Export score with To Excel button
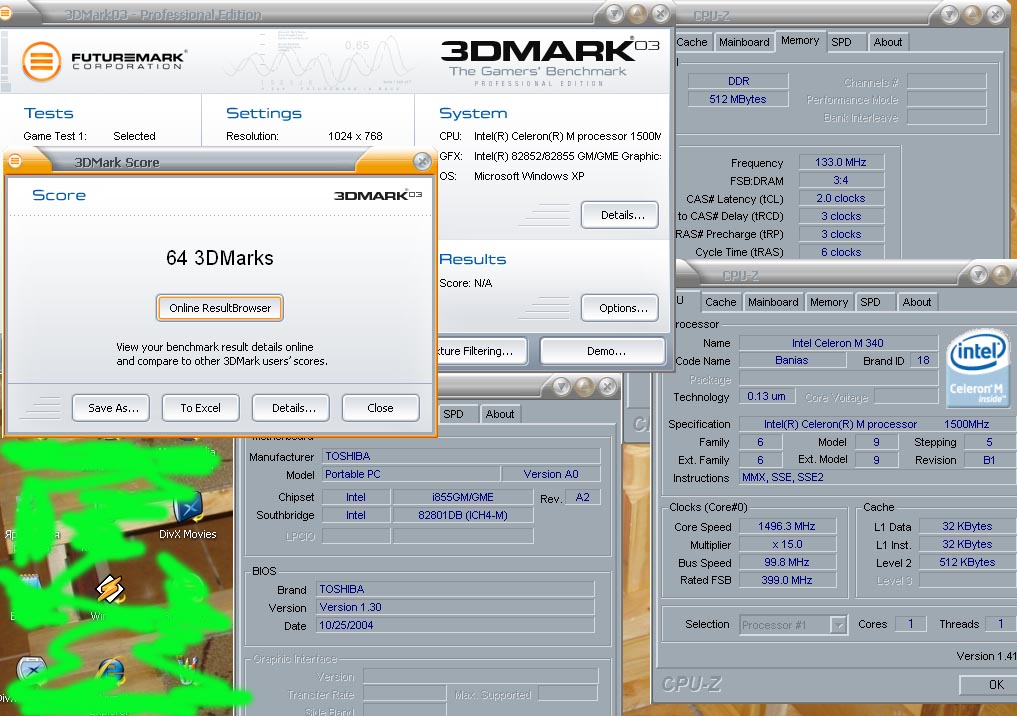This screenshot has height=716, width=1017. pyautogui.click(x=200, y=408)
